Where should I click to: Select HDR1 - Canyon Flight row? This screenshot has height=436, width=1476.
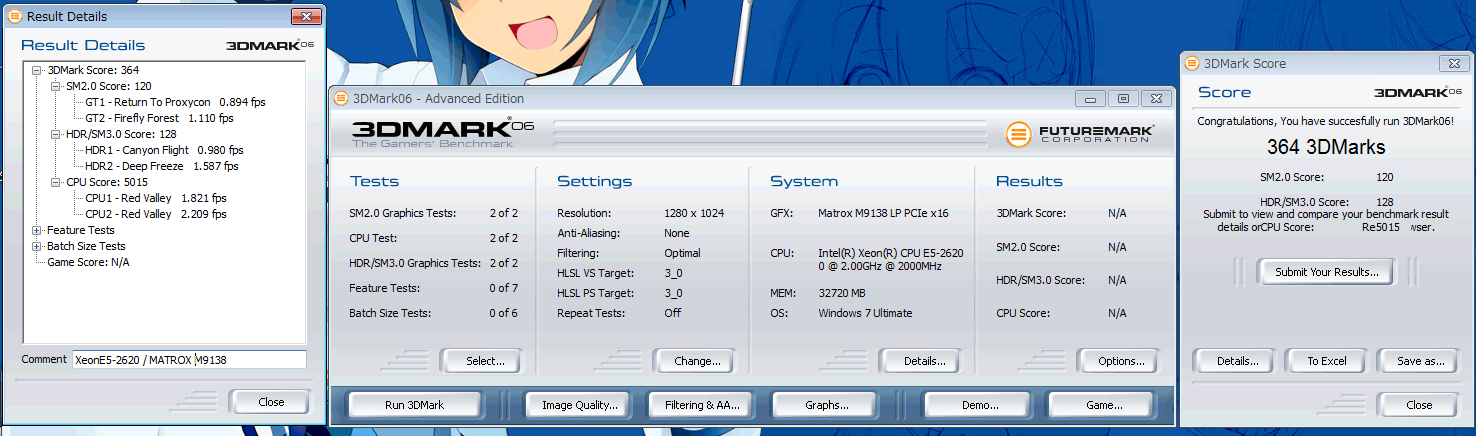[164, 150]
